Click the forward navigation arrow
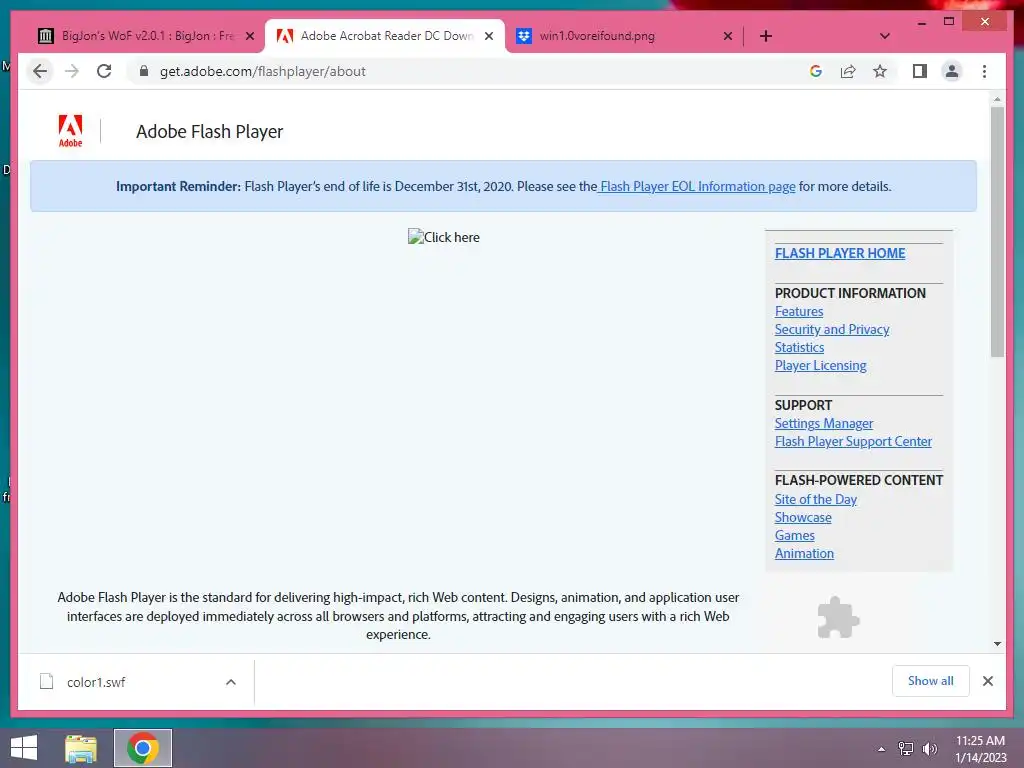The image size is (1024, 768). click(72, 71)
